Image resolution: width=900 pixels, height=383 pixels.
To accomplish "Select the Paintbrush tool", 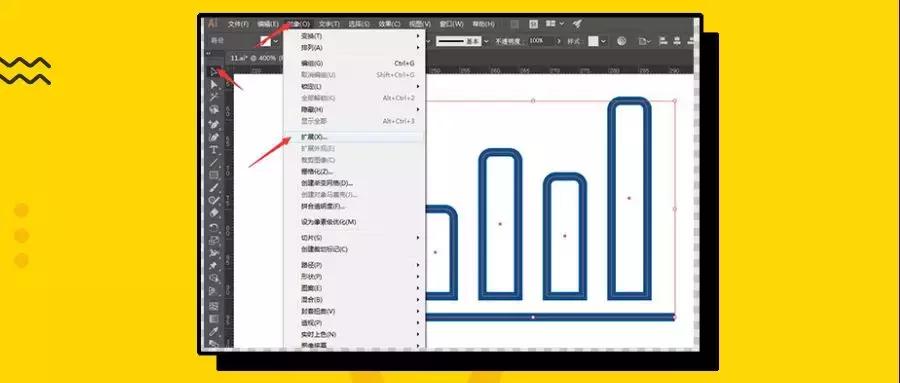I will click(x=214, y=188).
